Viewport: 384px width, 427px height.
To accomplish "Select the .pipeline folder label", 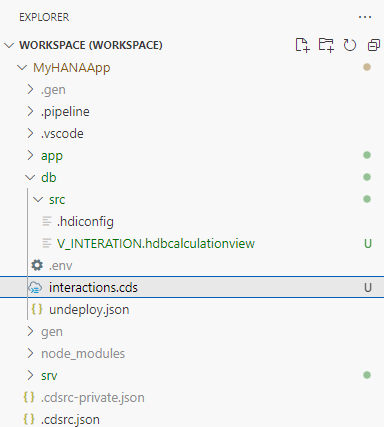I will (x=65, y=112).
